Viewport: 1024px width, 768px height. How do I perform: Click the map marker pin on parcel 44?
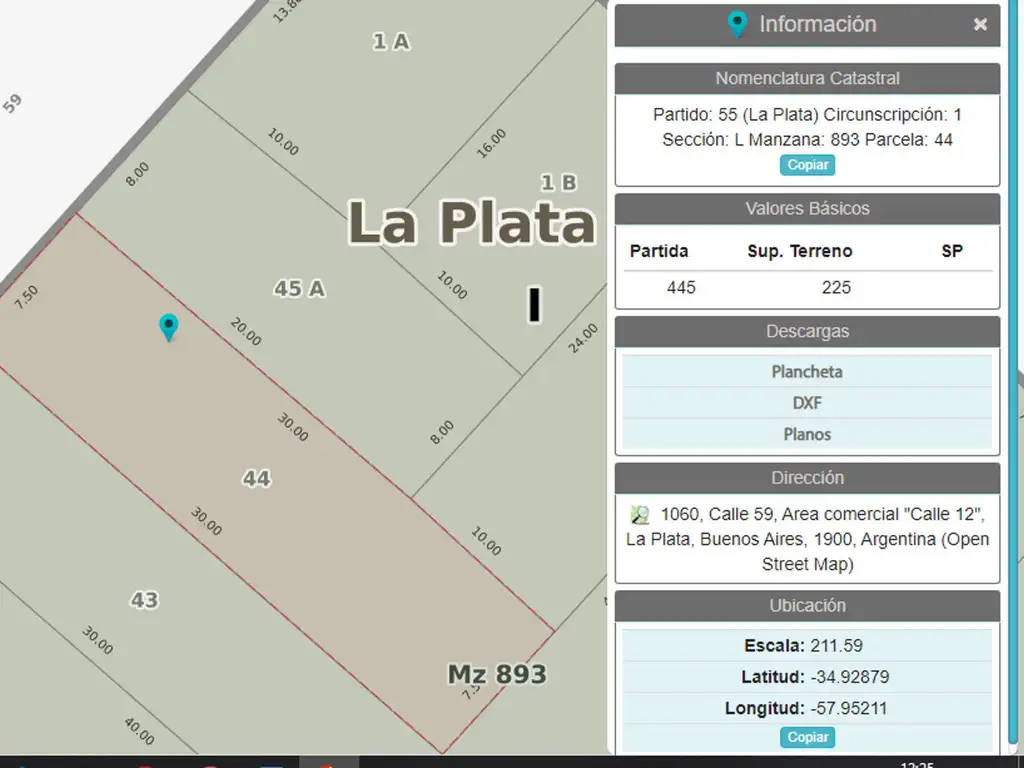(169, 327)
